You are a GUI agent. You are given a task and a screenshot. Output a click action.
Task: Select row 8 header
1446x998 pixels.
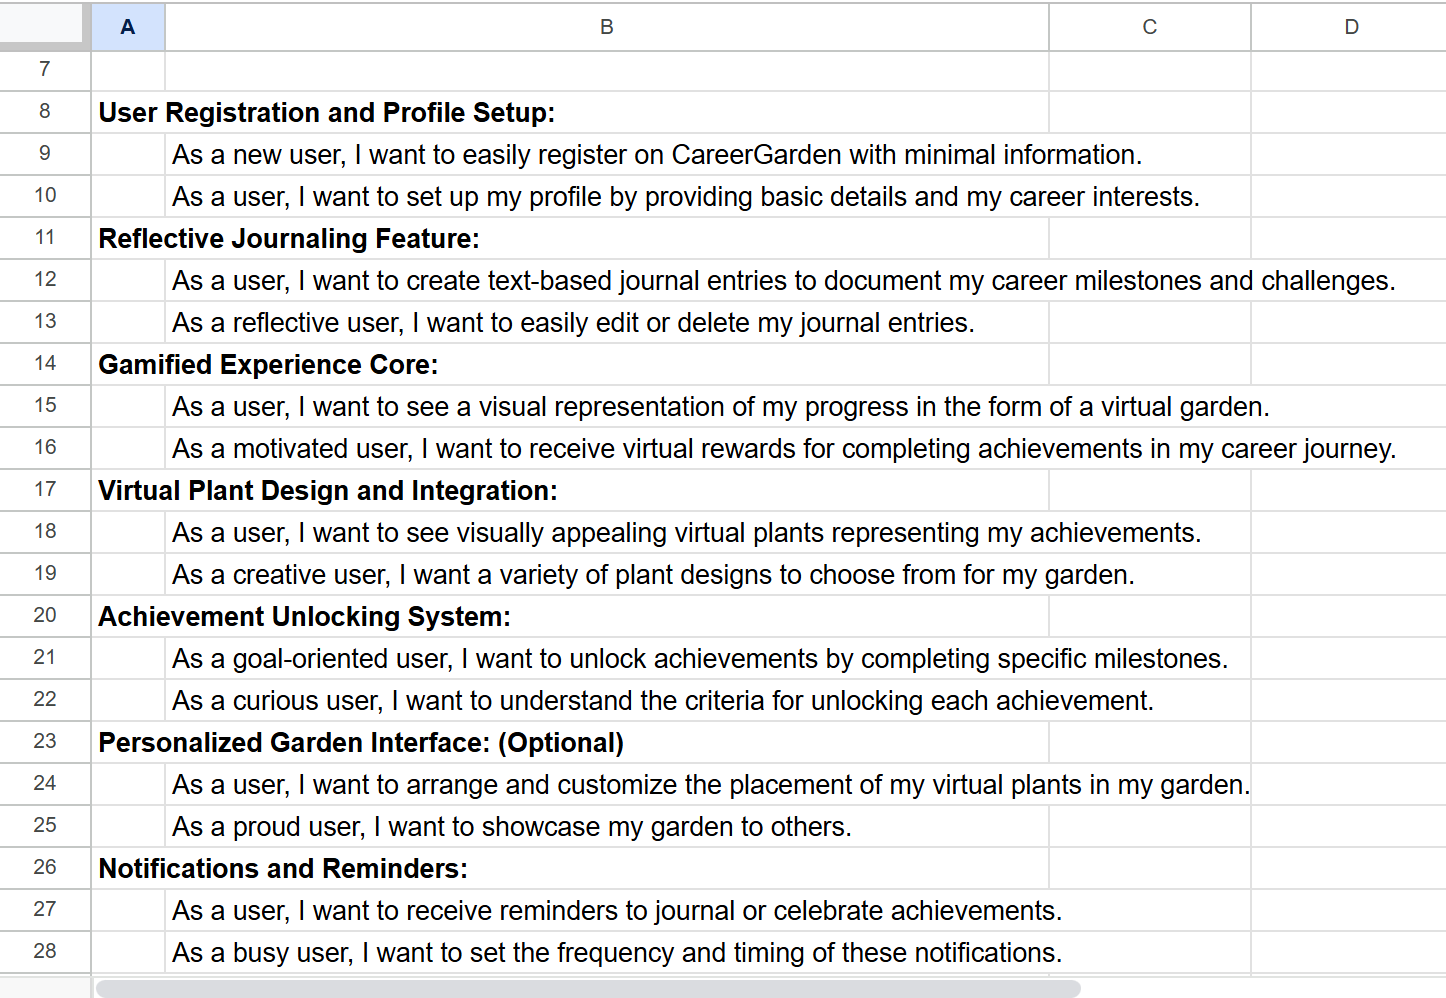point(45,112)
